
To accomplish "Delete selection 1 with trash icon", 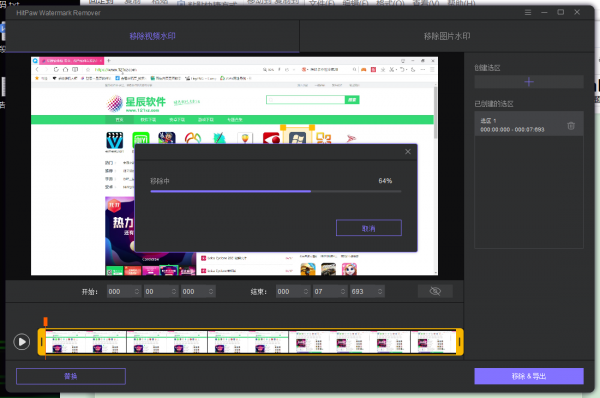I will [571, 126].
